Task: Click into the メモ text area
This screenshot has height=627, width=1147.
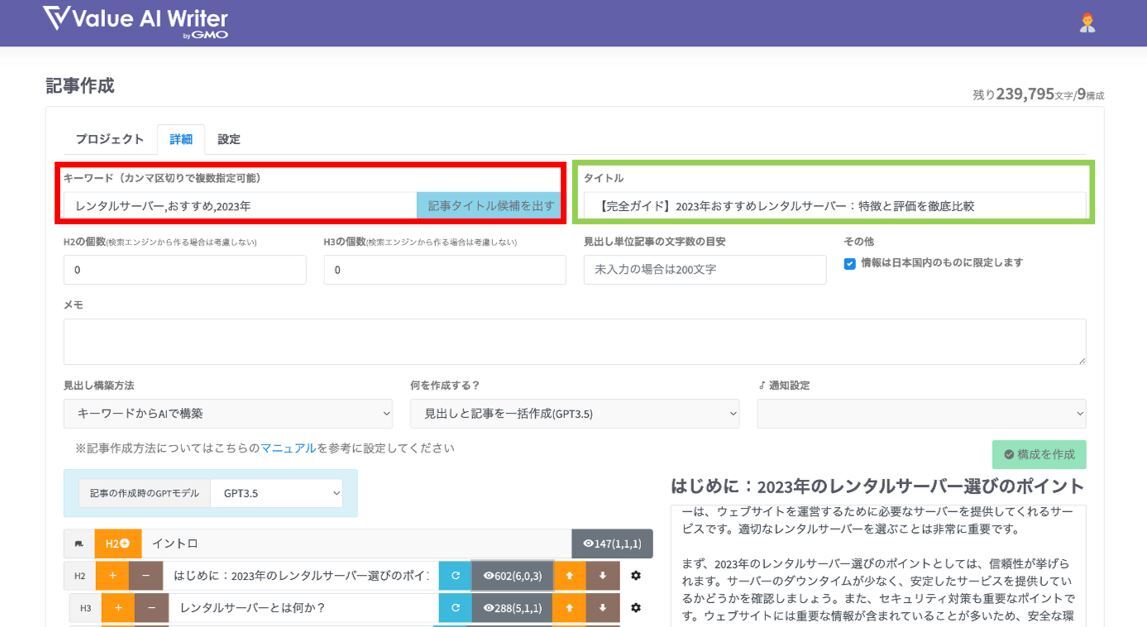Action: coord(575,342)
